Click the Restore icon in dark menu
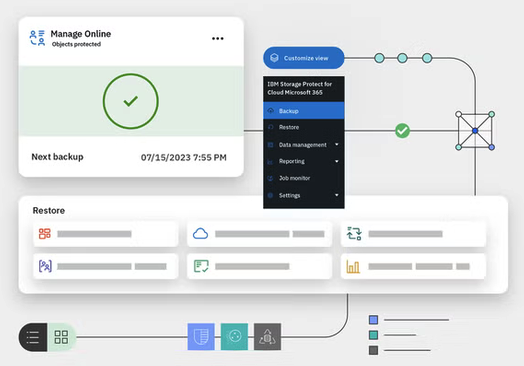Screen dimensions: 524x366 click(271, 127)
